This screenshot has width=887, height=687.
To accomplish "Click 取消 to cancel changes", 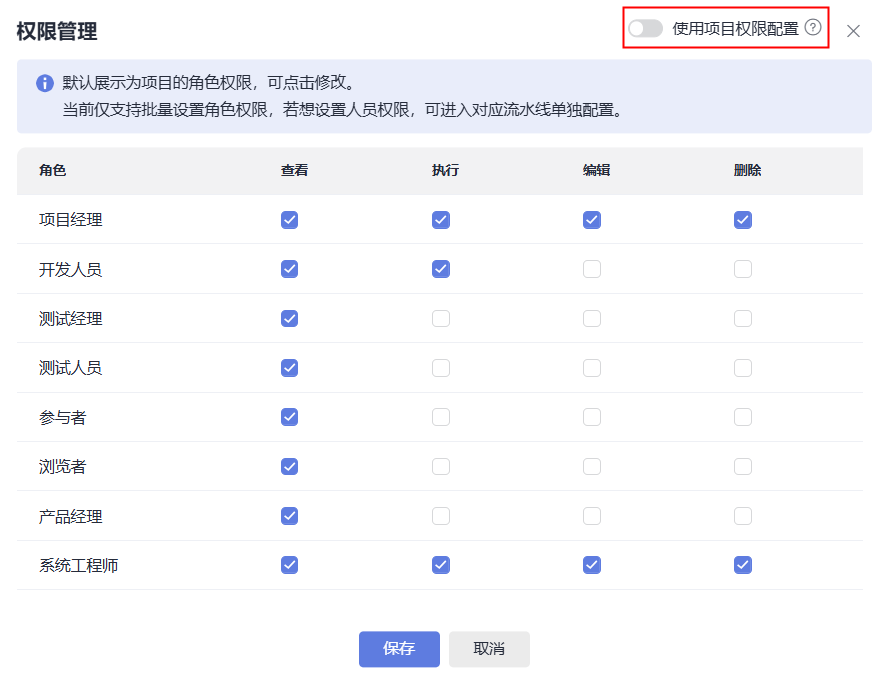I will pos(489,649).
